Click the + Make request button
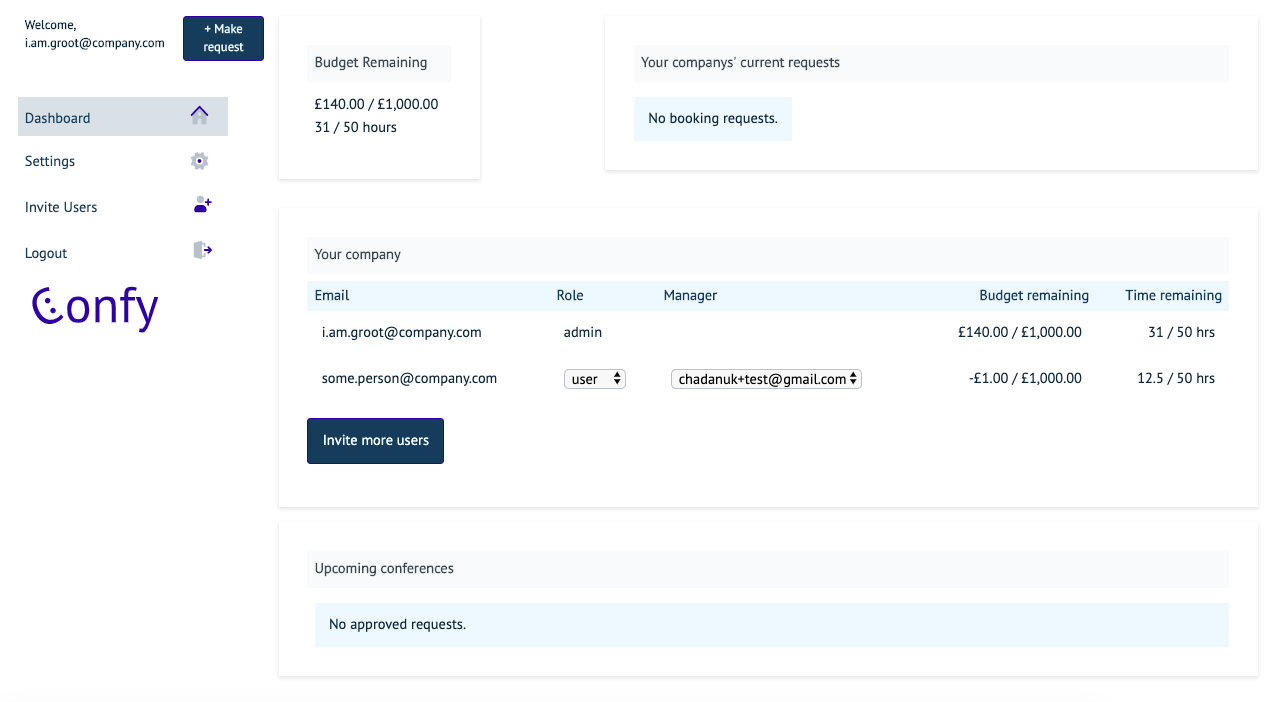The image size is (1272, 702). 223,38
